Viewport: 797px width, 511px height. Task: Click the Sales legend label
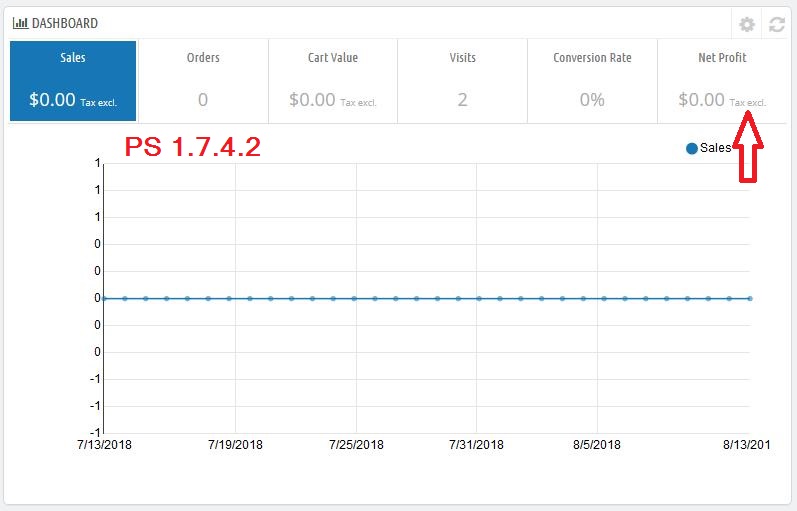715,148
